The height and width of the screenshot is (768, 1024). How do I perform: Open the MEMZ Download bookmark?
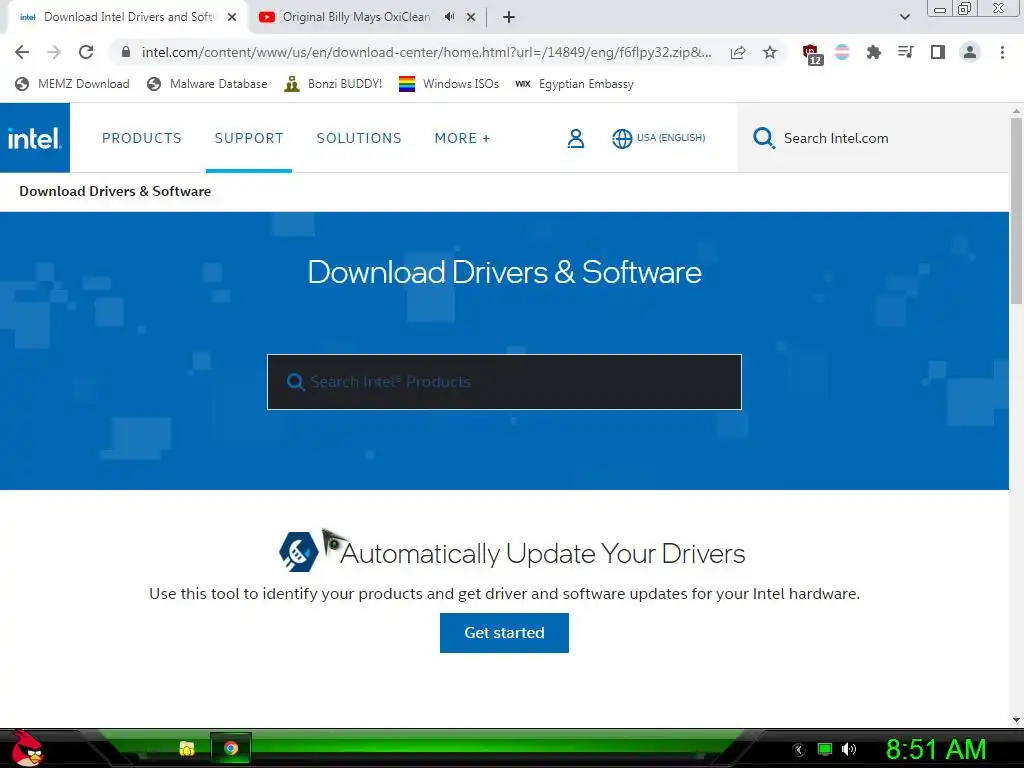pos(72,84)
